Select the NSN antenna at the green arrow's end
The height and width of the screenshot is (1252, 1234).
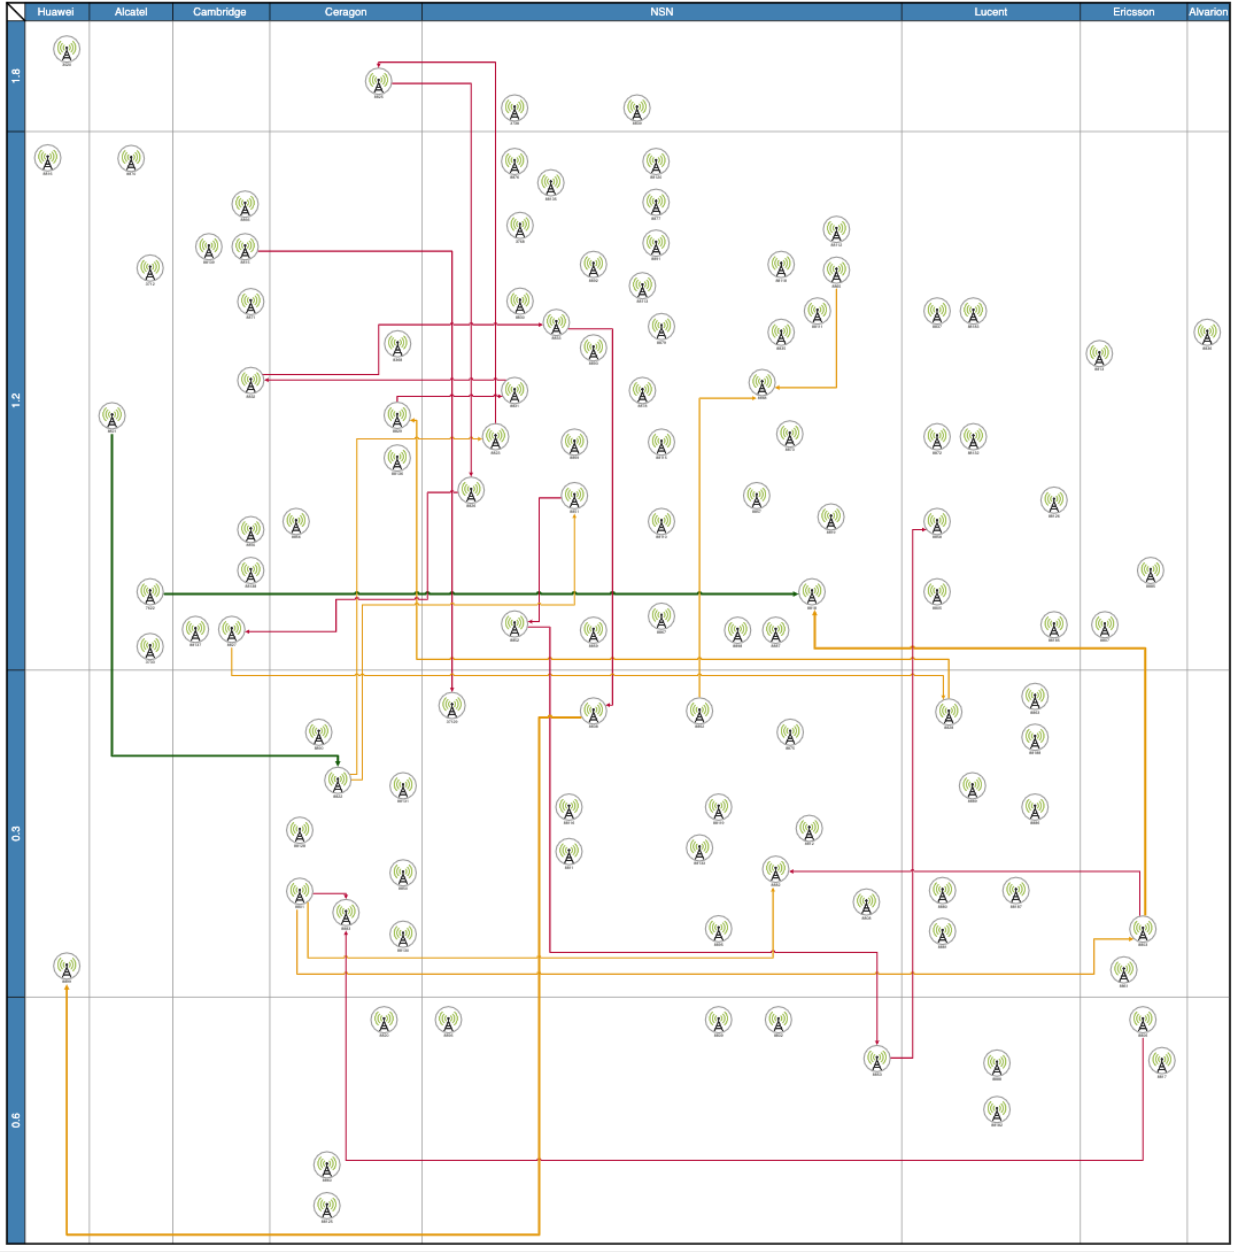tap(812, 592)
